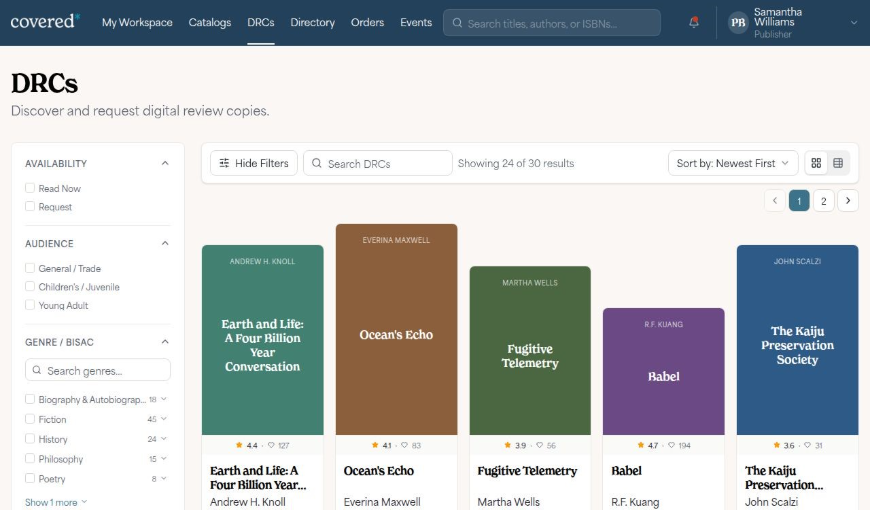Focus the Search genres field
This screenshot has height=510, width=870.
(x=98, y=370)
